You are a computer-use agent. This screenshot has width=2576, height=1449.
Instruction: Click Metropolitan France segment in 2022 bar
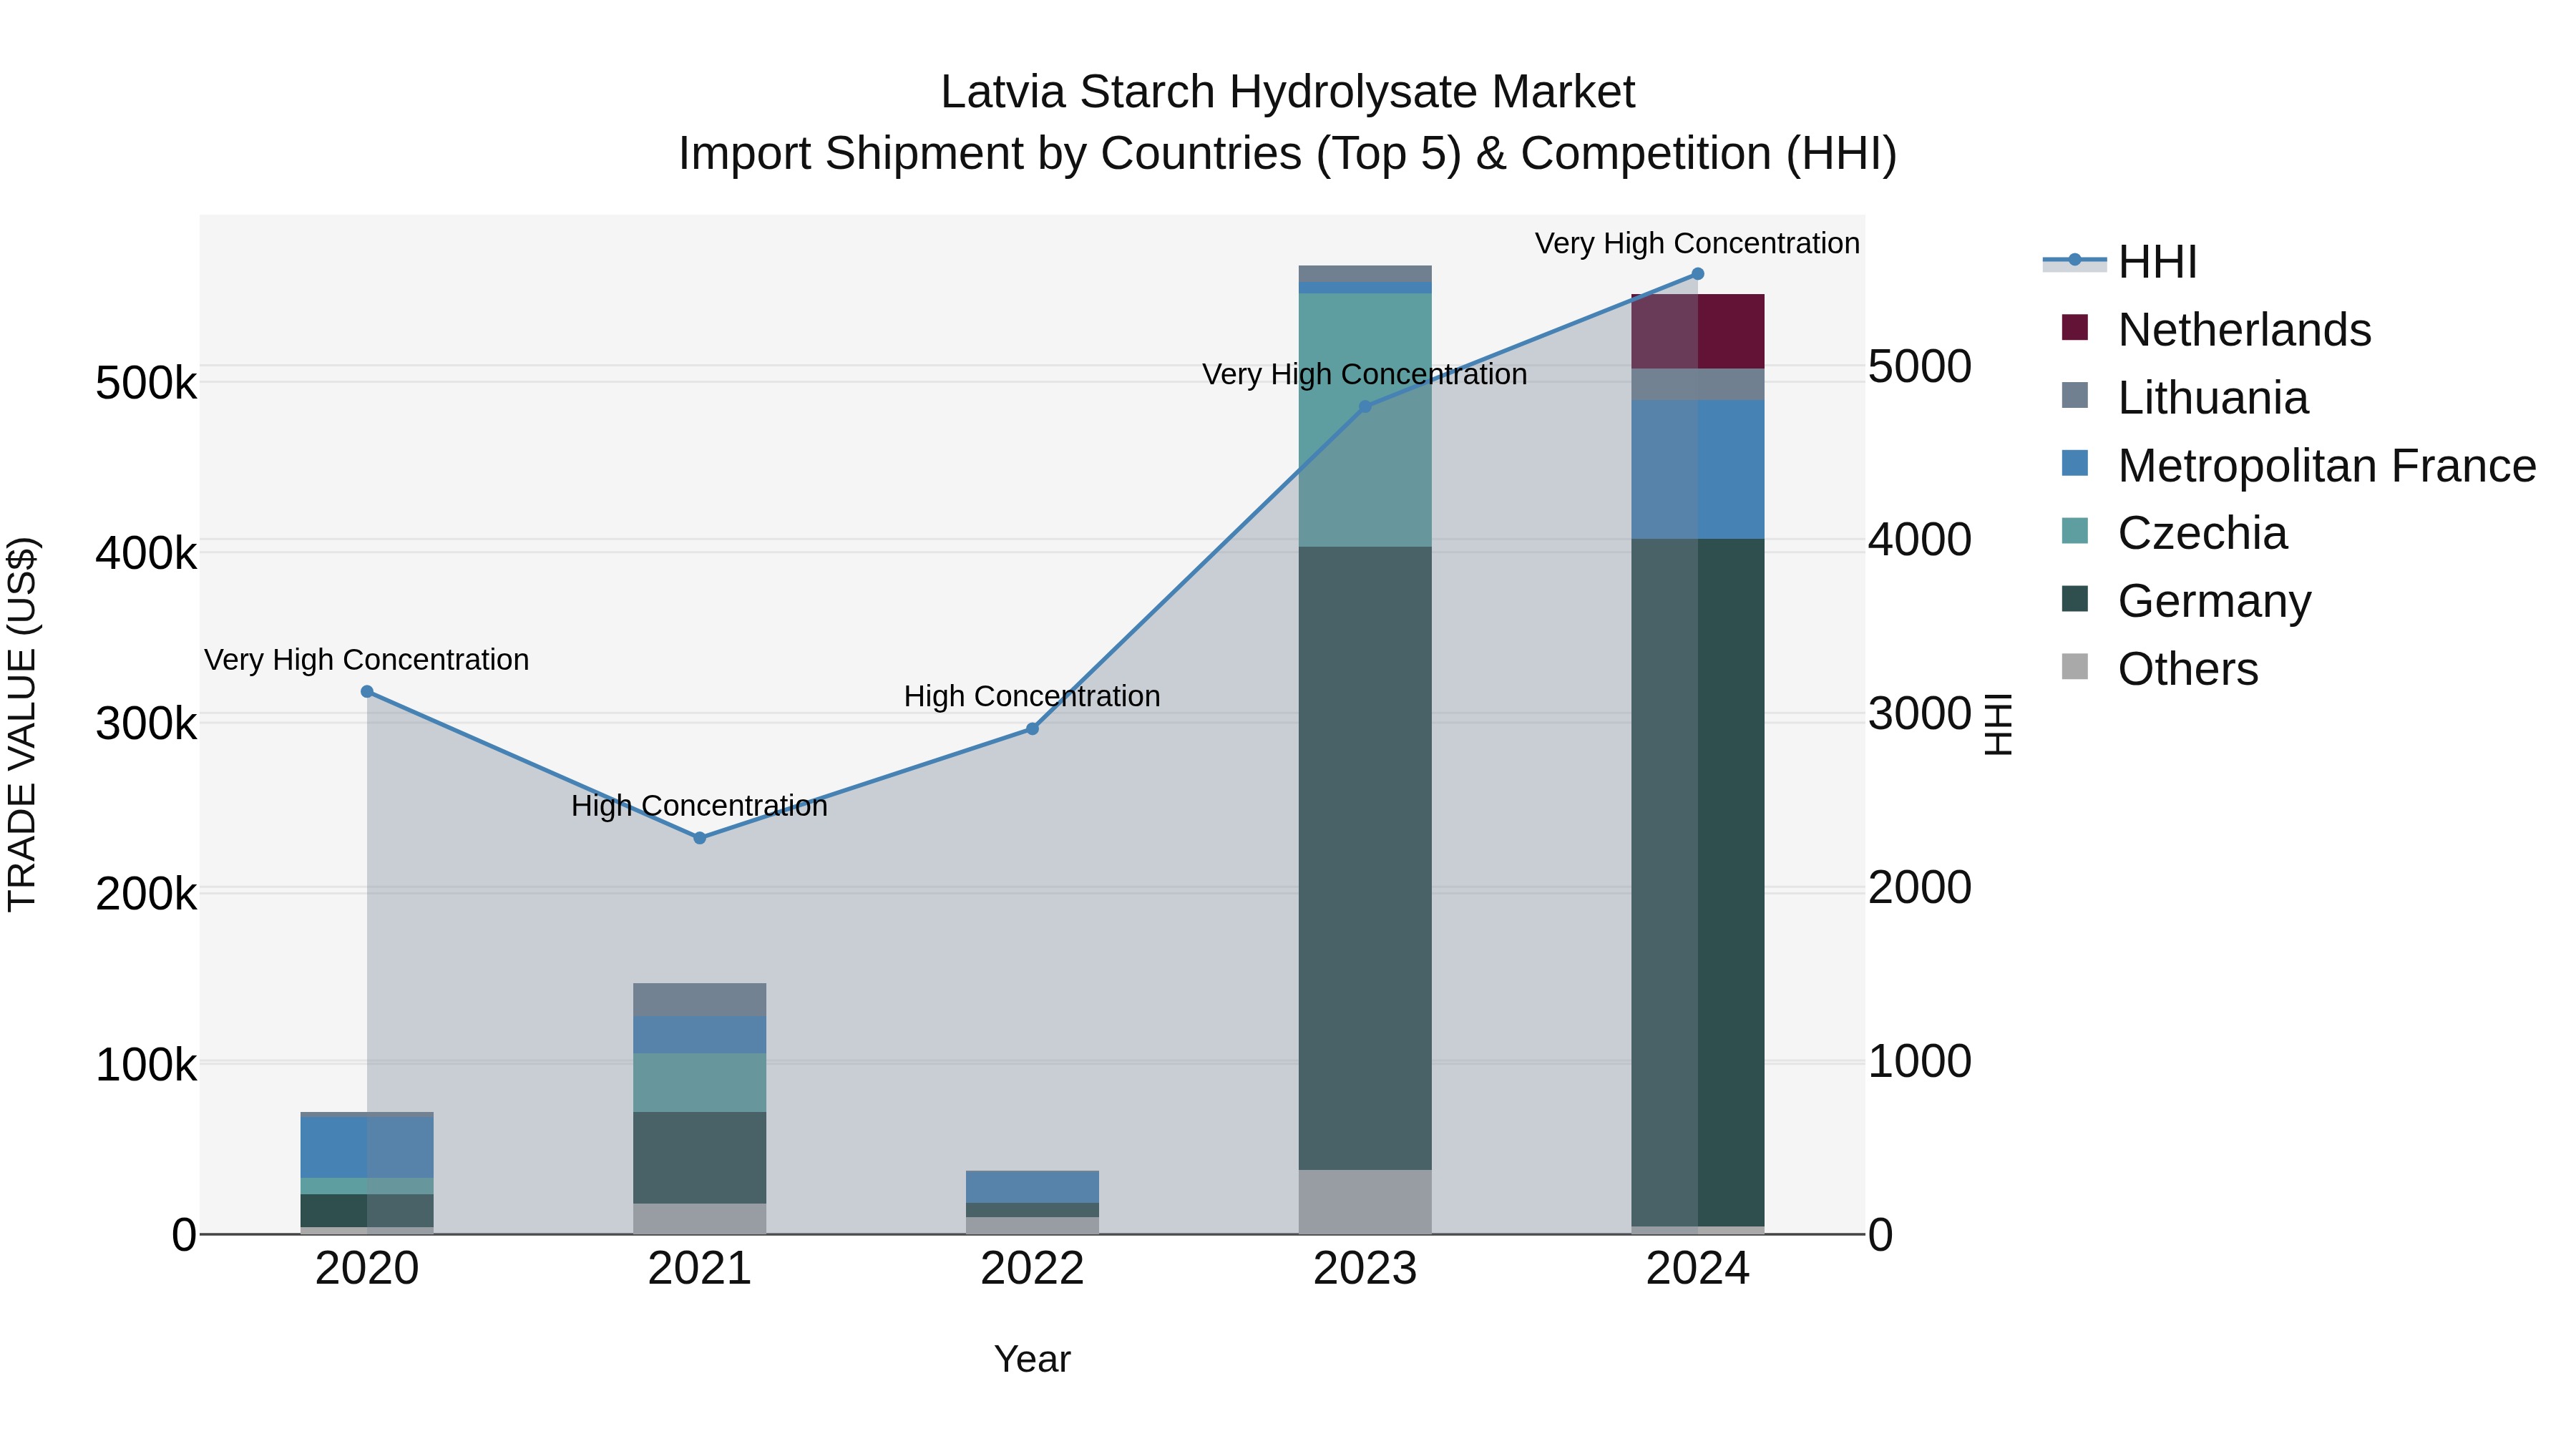[x=1033, y=1187]
